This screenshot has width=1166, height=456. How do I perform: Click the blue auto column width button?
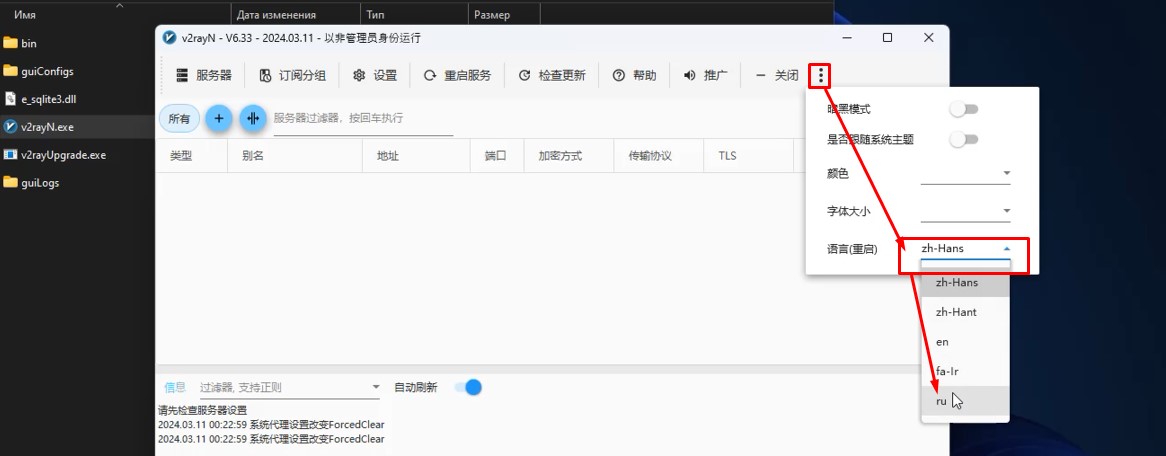[253, 118]
